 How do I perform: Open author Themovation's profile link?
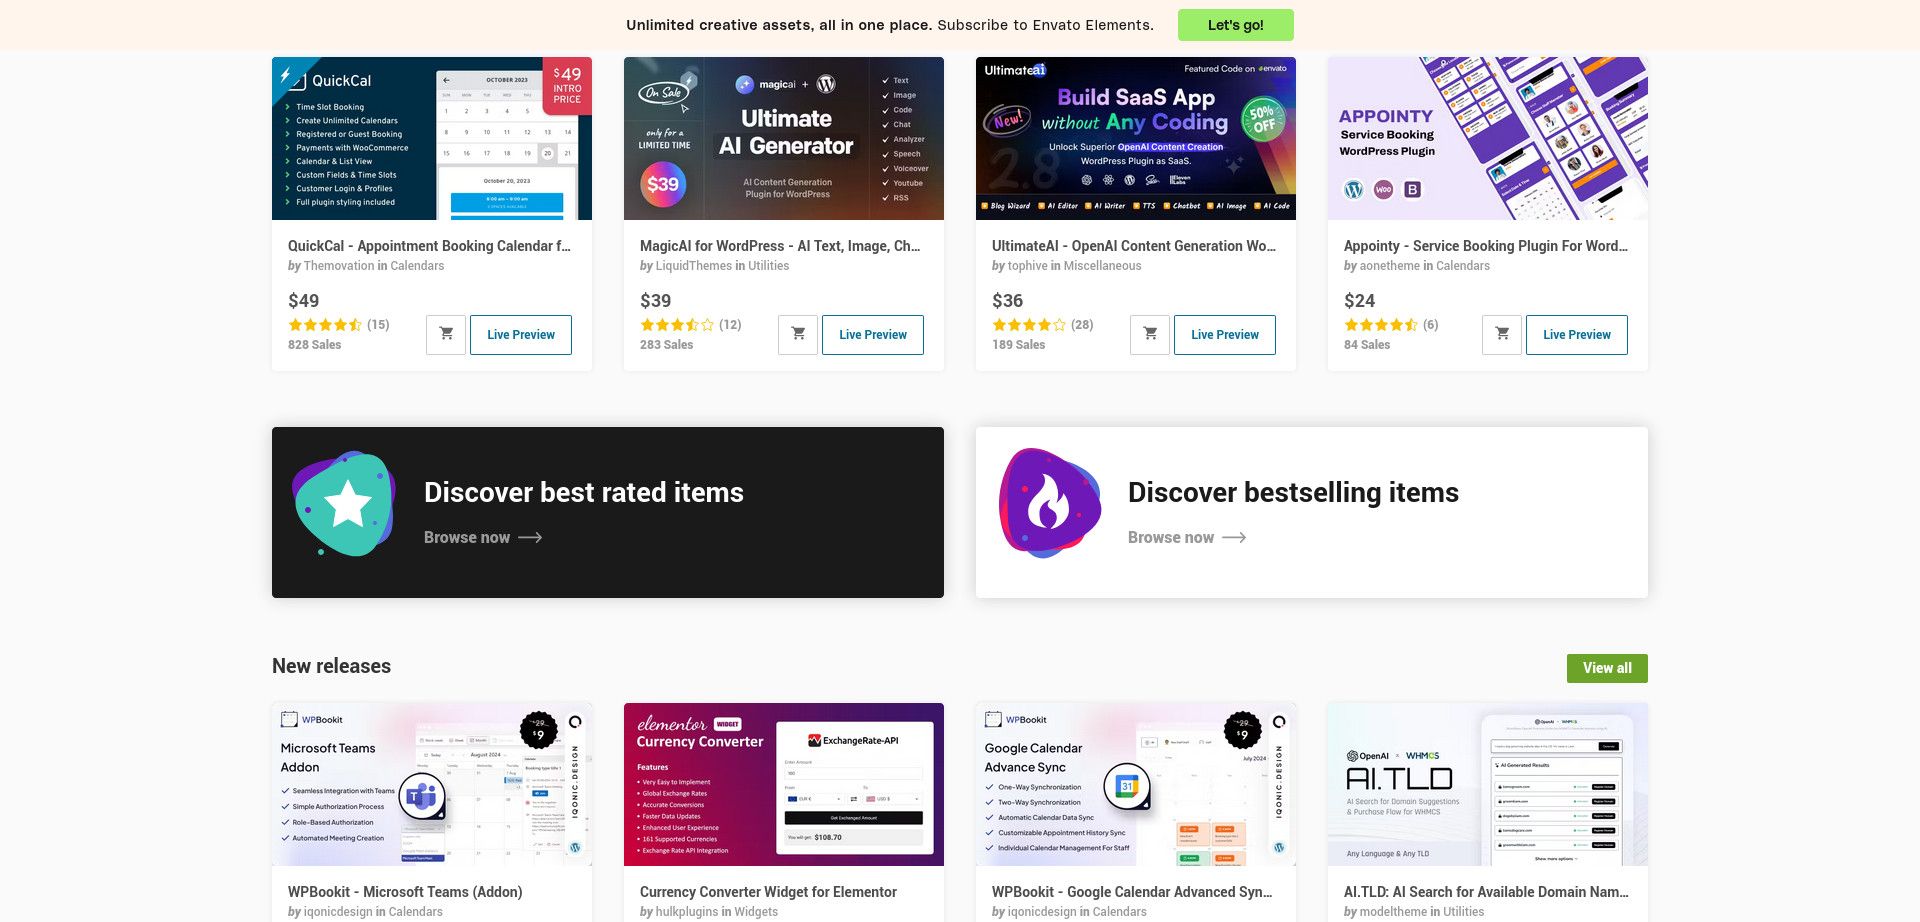[x=339, y=266]
